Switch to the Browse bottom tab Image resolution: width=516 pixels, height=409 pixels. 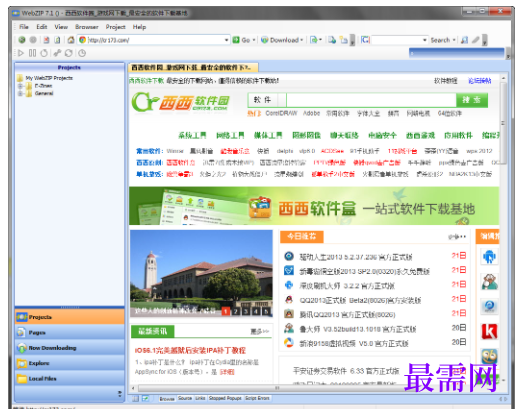tap(167, 398)
